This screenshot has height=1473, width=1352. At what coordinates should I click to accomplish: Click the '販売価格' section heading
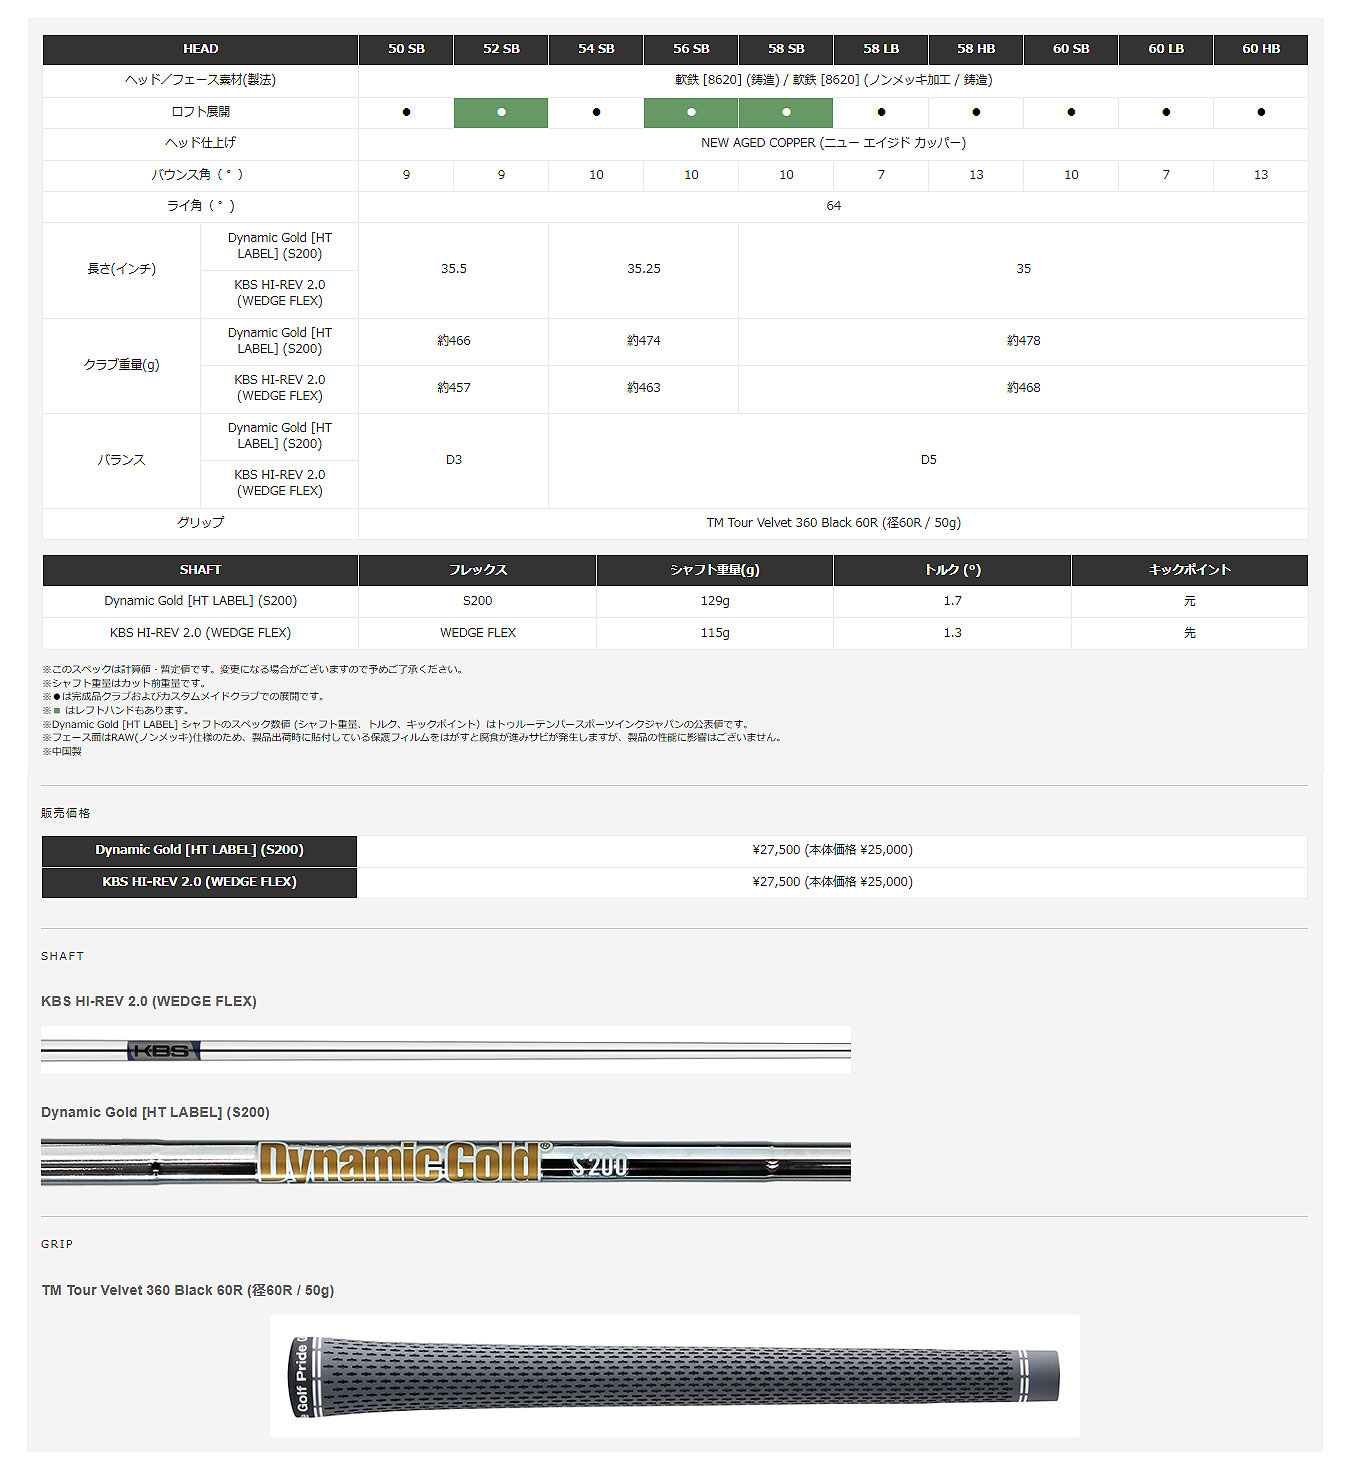pyautogui.click(x=66, y=813)
